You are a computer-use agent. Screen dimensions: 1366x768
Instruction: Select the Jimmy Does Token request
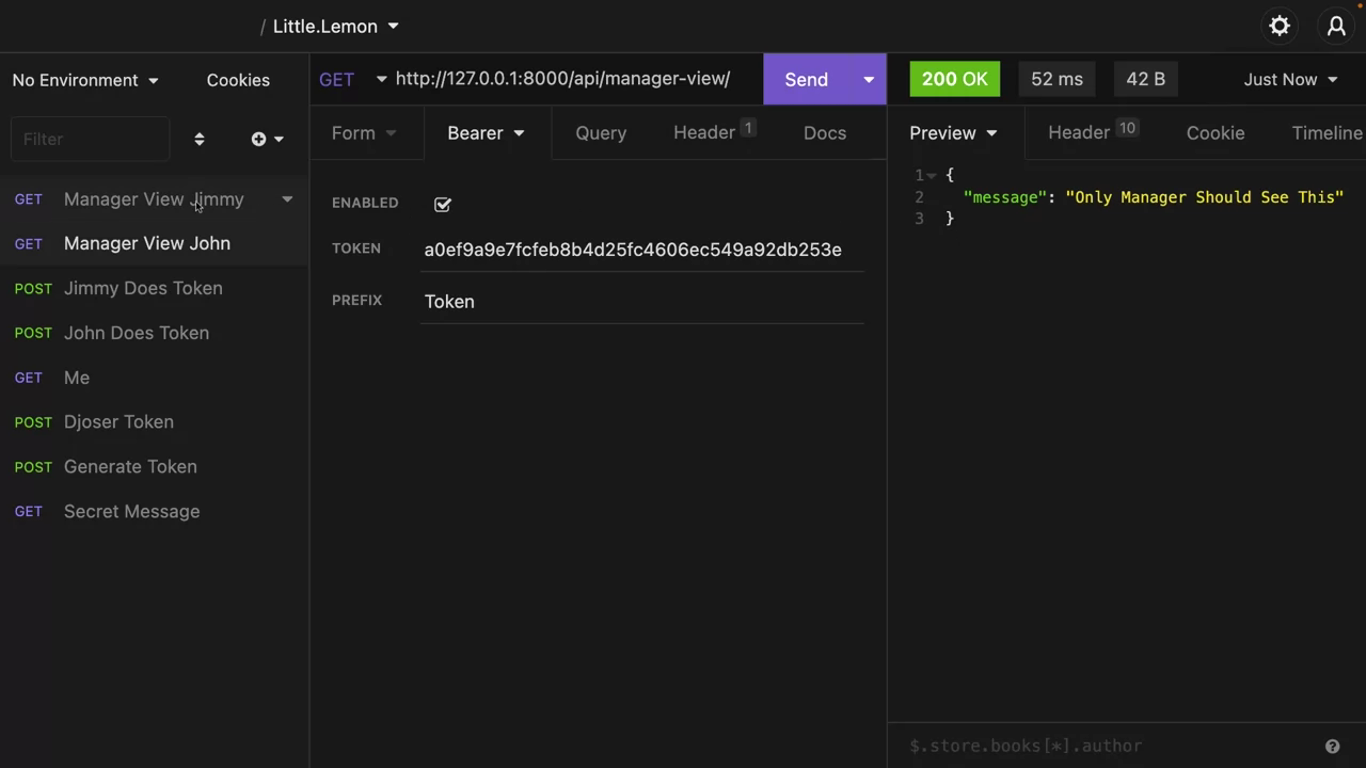coord(143,288)
